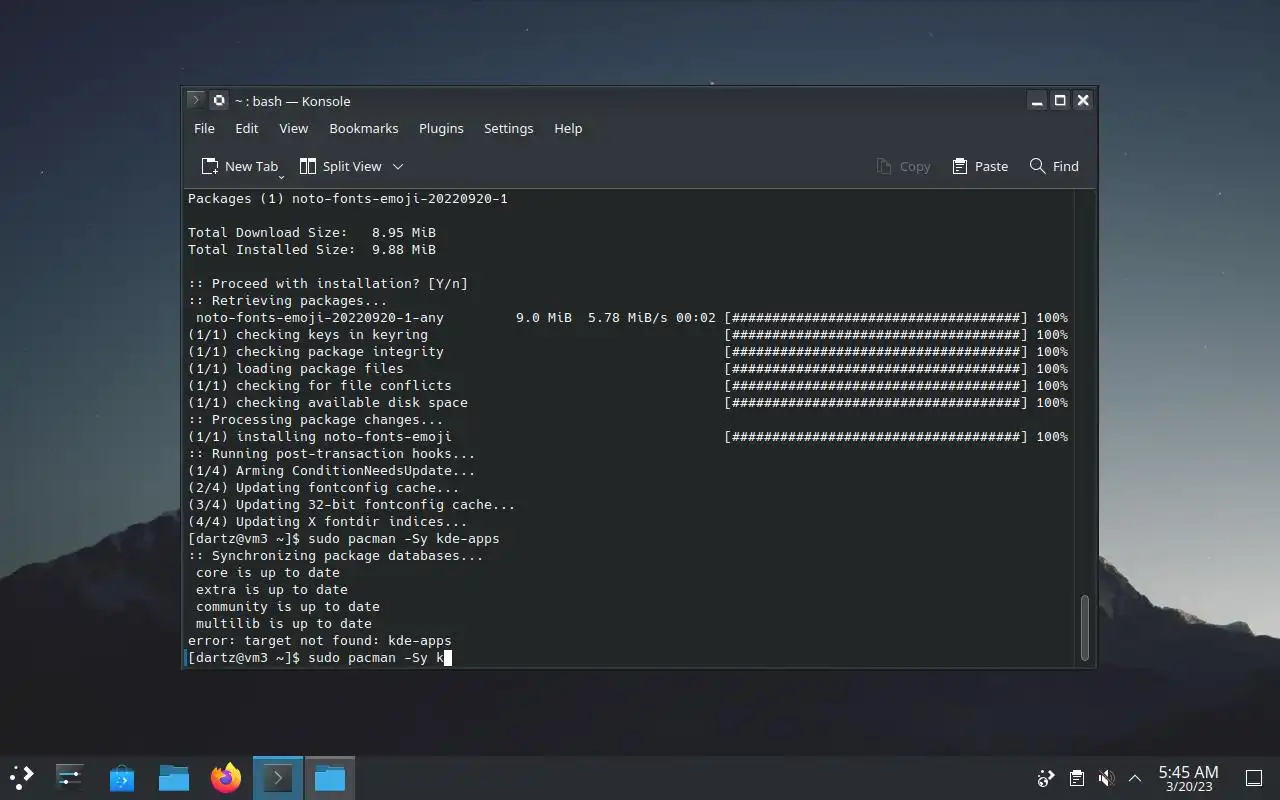
Task: Click the Copy toolbar button
Action: tap(903, 166)
